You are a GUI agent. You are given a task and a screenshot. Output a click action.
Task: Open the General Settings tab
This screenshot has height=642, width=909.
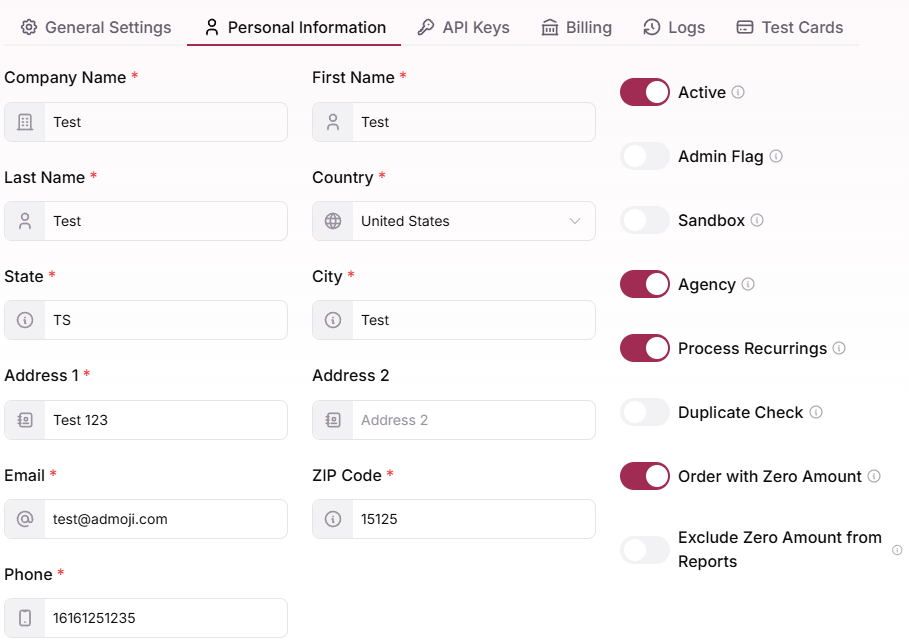[96, 27]
